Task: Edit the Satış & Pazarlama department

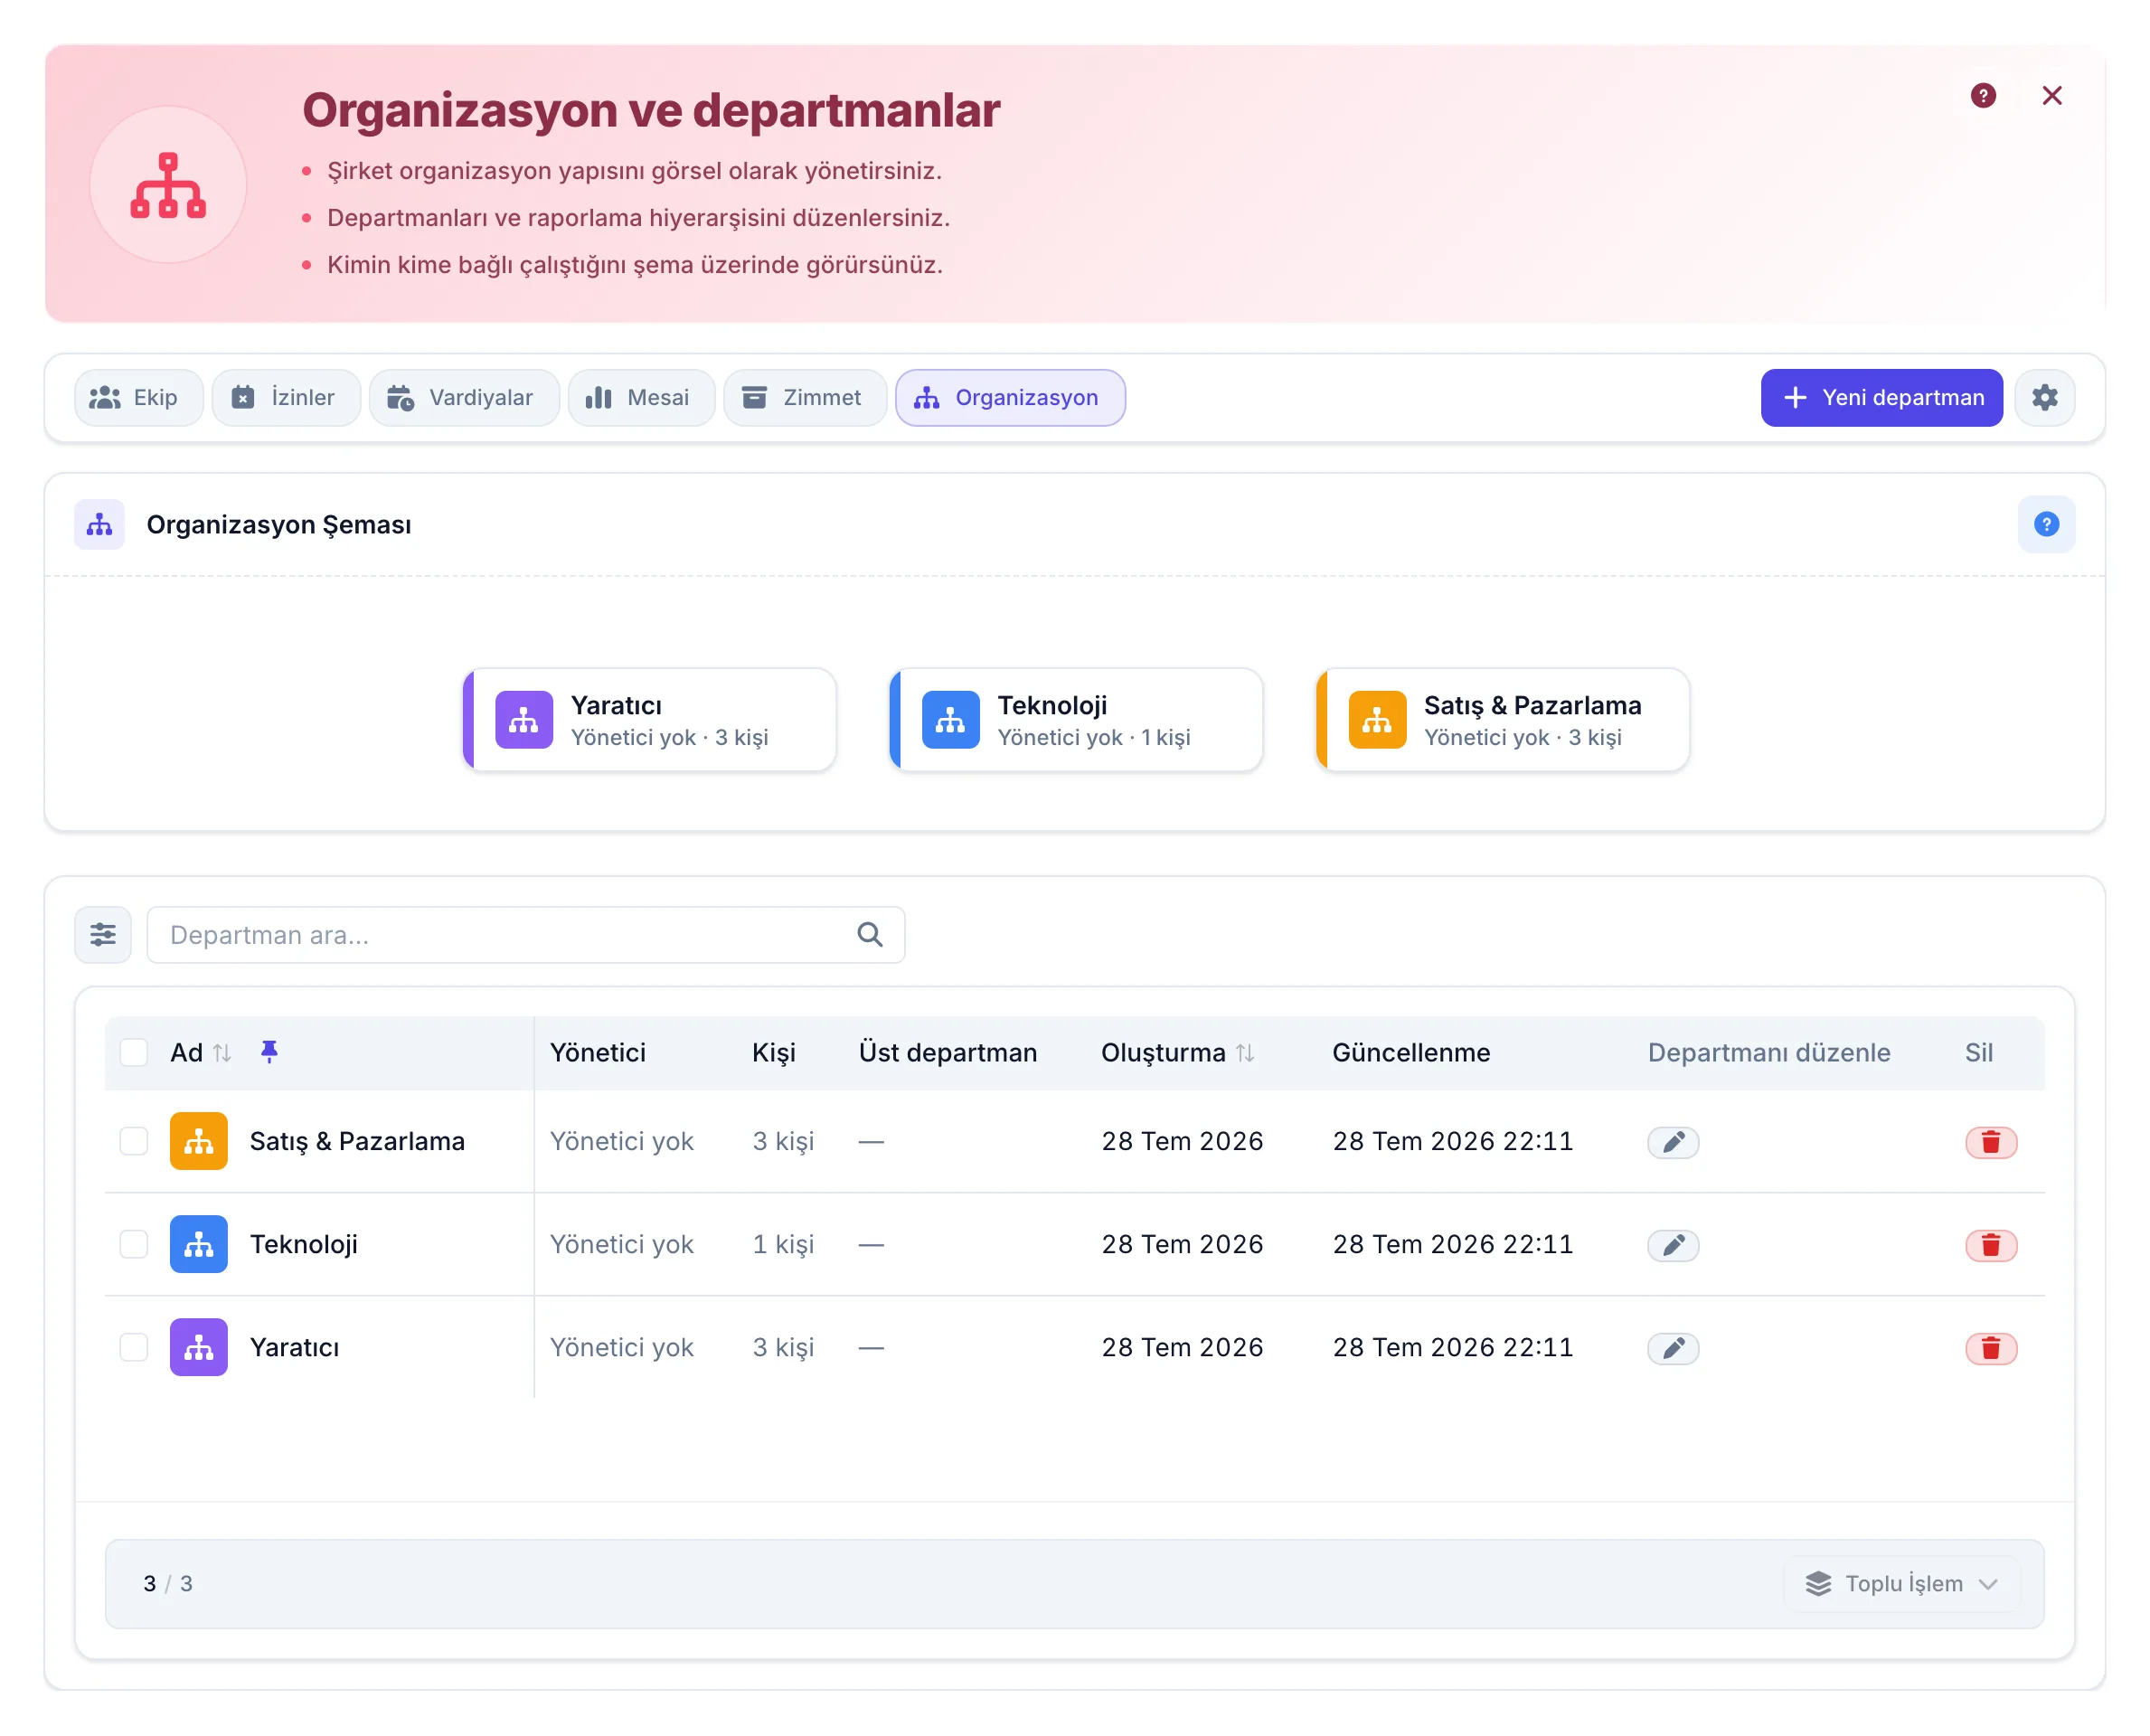Action: coord(1673,1141)
